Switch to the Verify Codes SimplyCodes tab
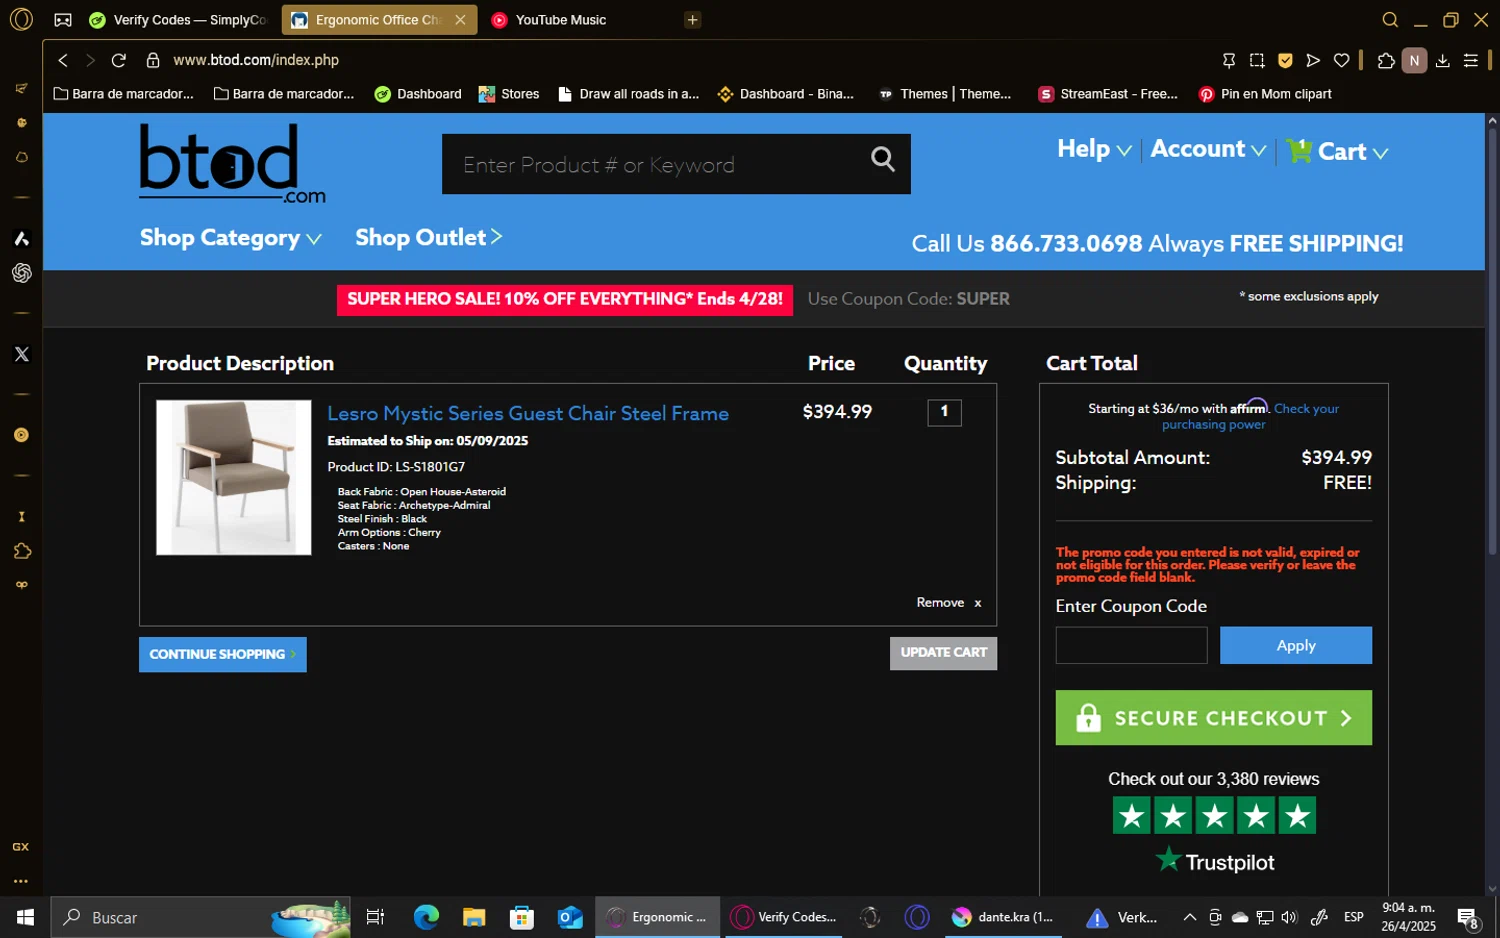Screen dimensions: 1500x938 coord(178,20)
